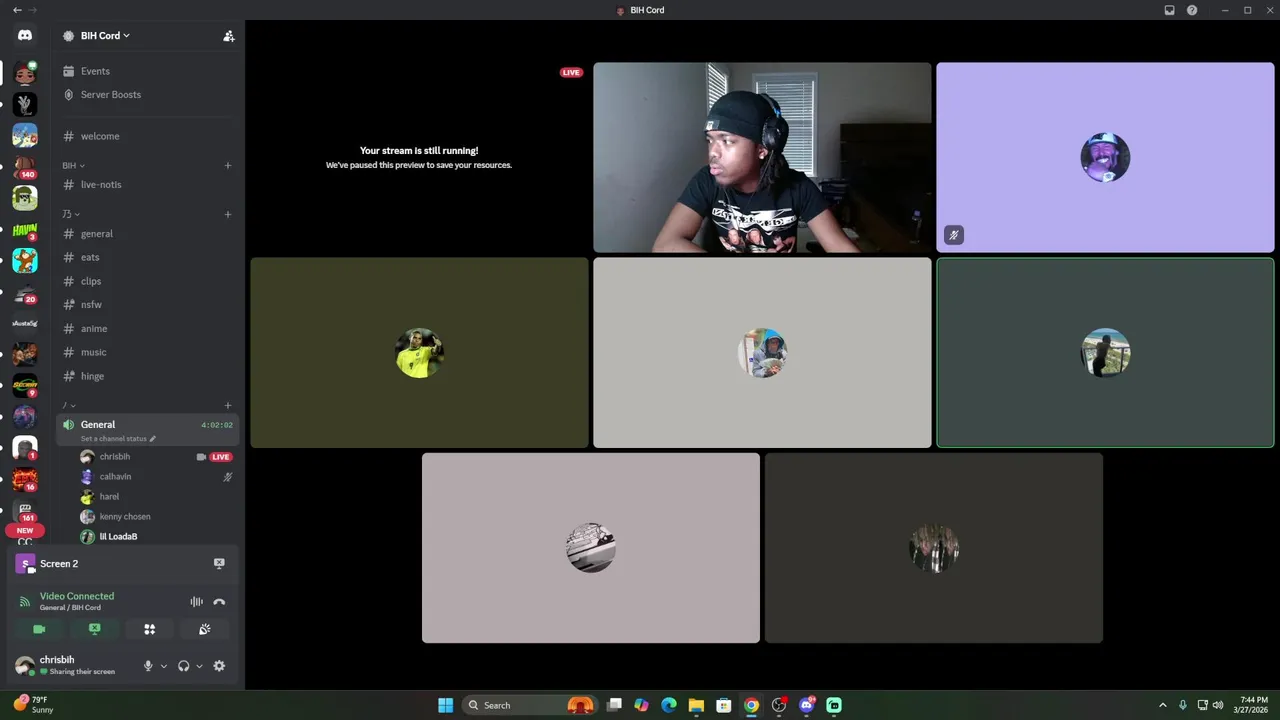Open the paused stream preview tile
The image size is (1280, 720).
[419, 157]
